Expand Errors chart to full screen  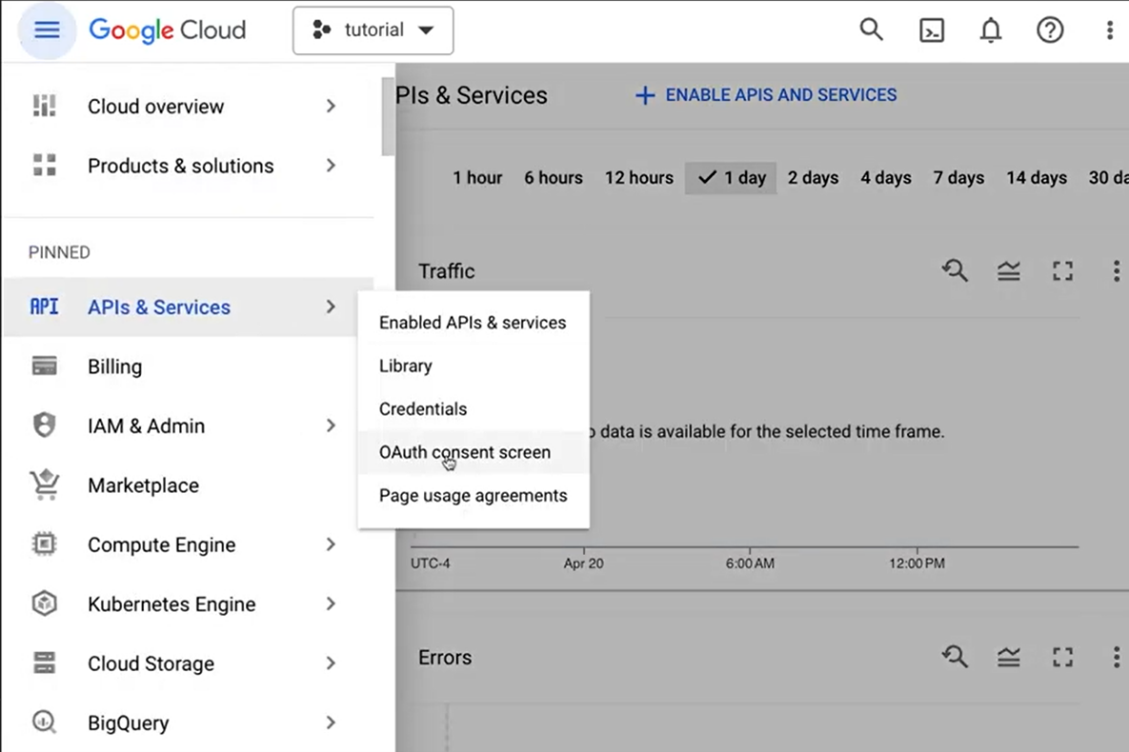[x=1062, y=657]
